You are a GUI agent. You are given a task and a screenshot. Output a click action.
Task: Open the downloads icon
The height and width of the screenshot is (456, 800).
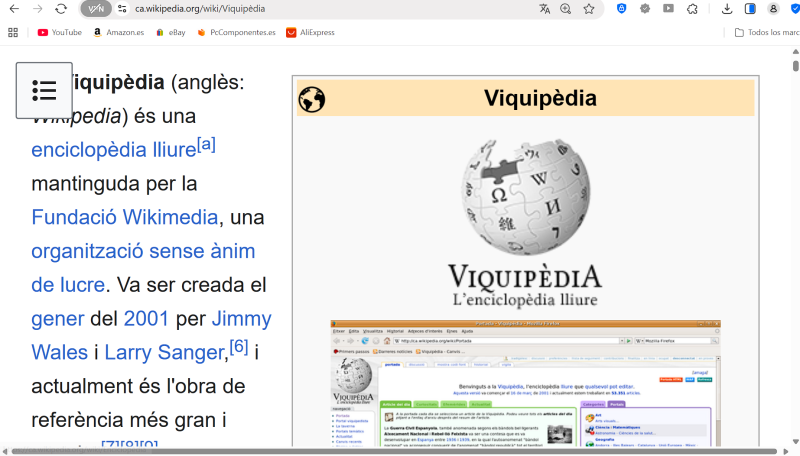pyautogui.click(x=727, y=9)
